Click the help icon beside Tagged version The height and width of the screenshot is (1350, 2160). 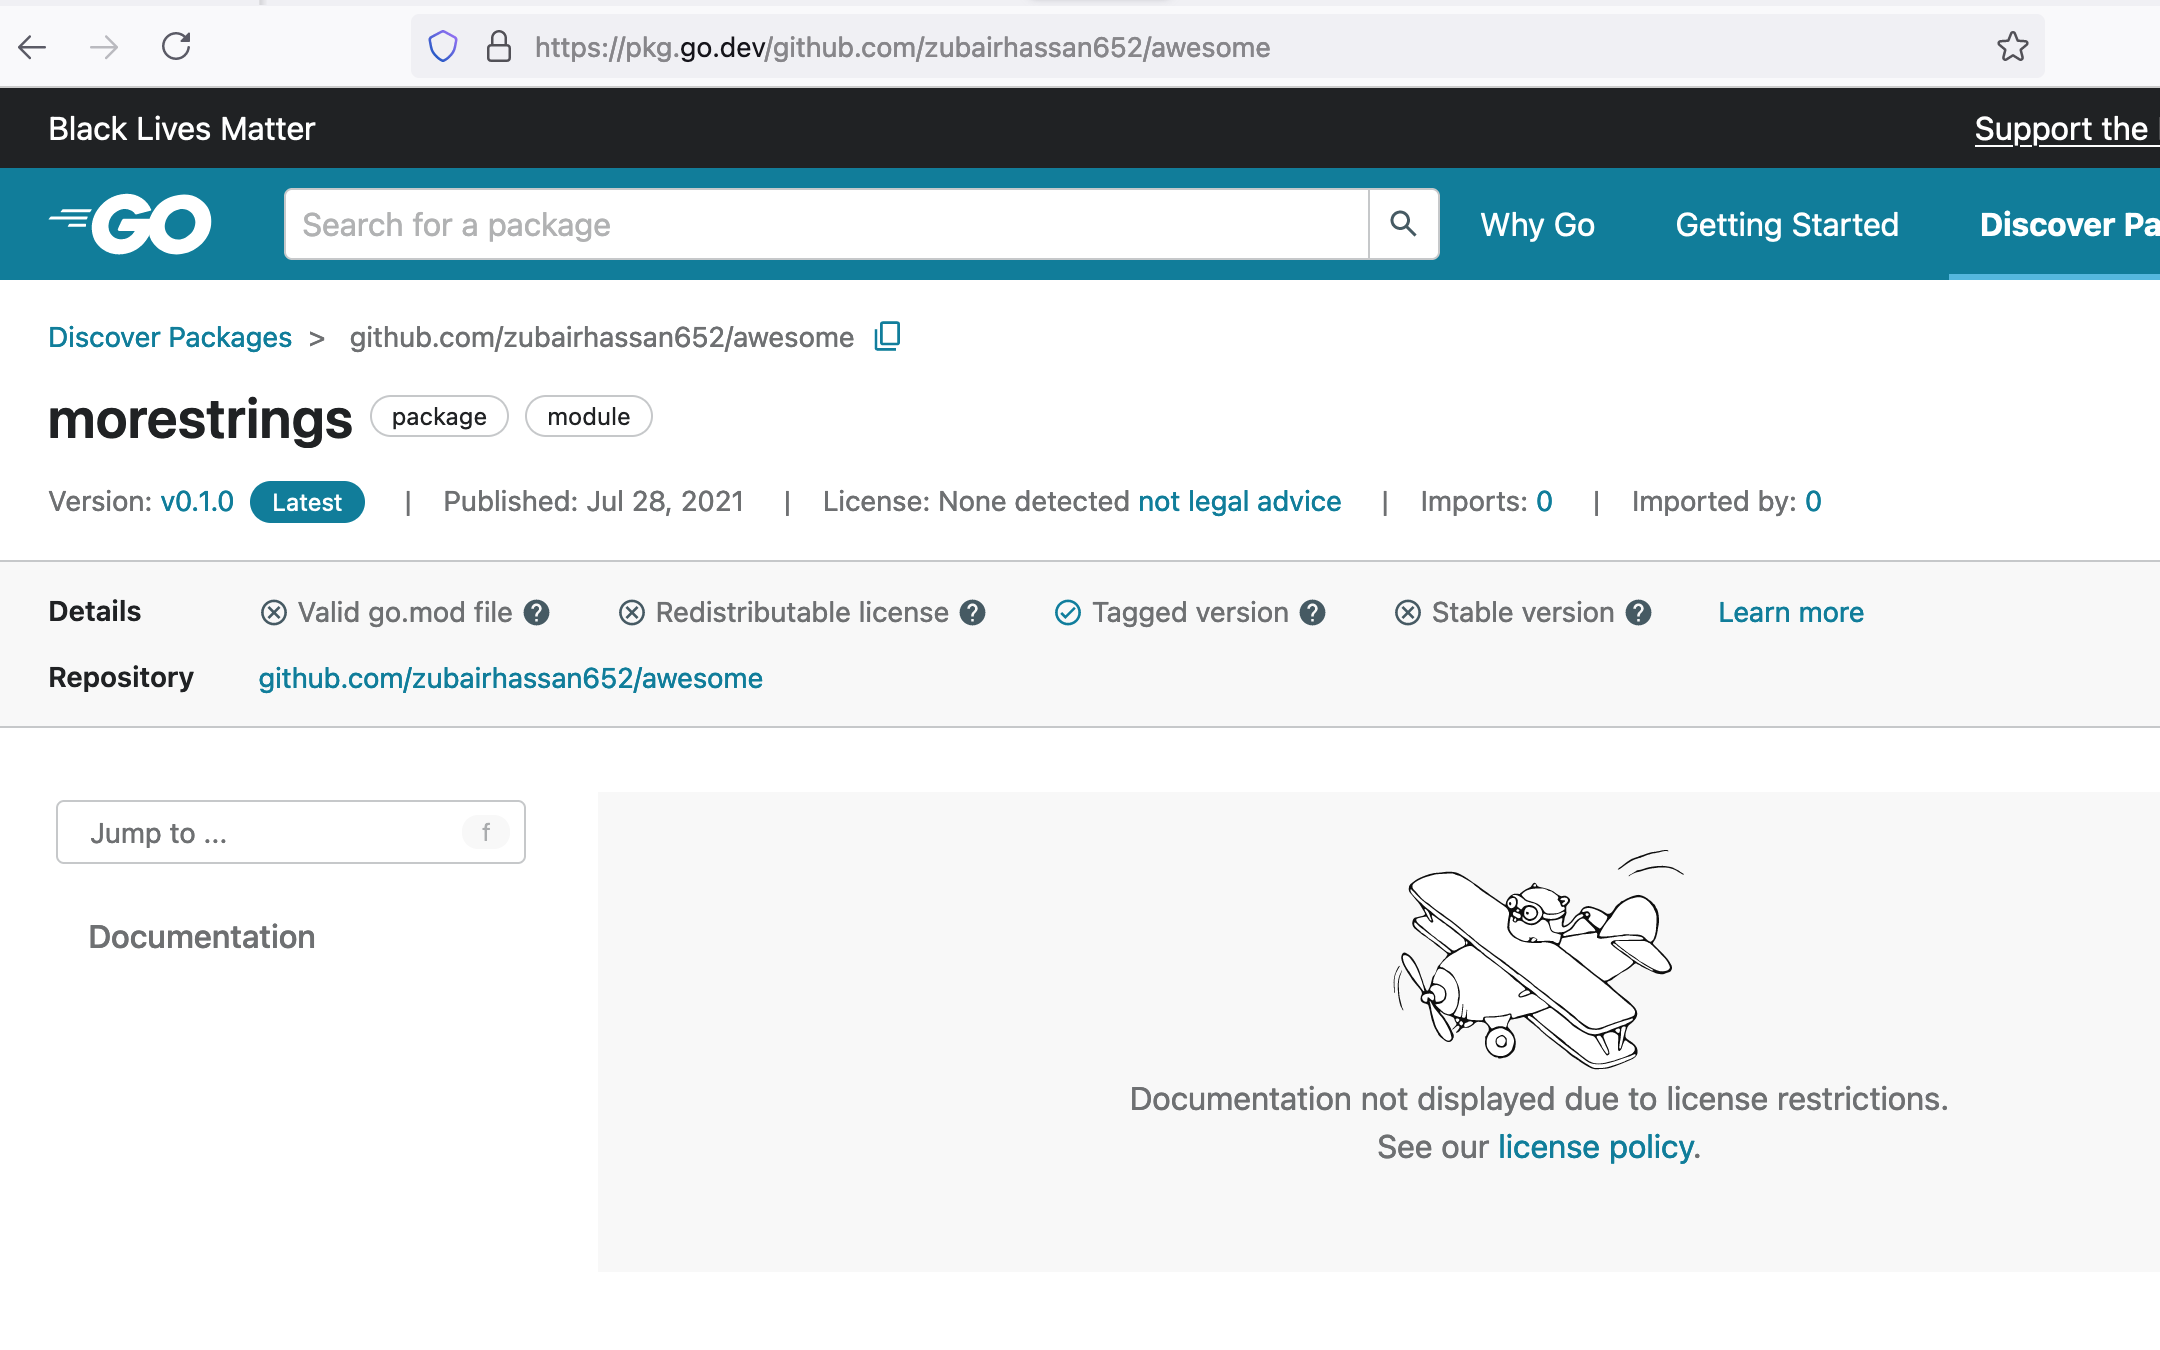coord(1311,612)
